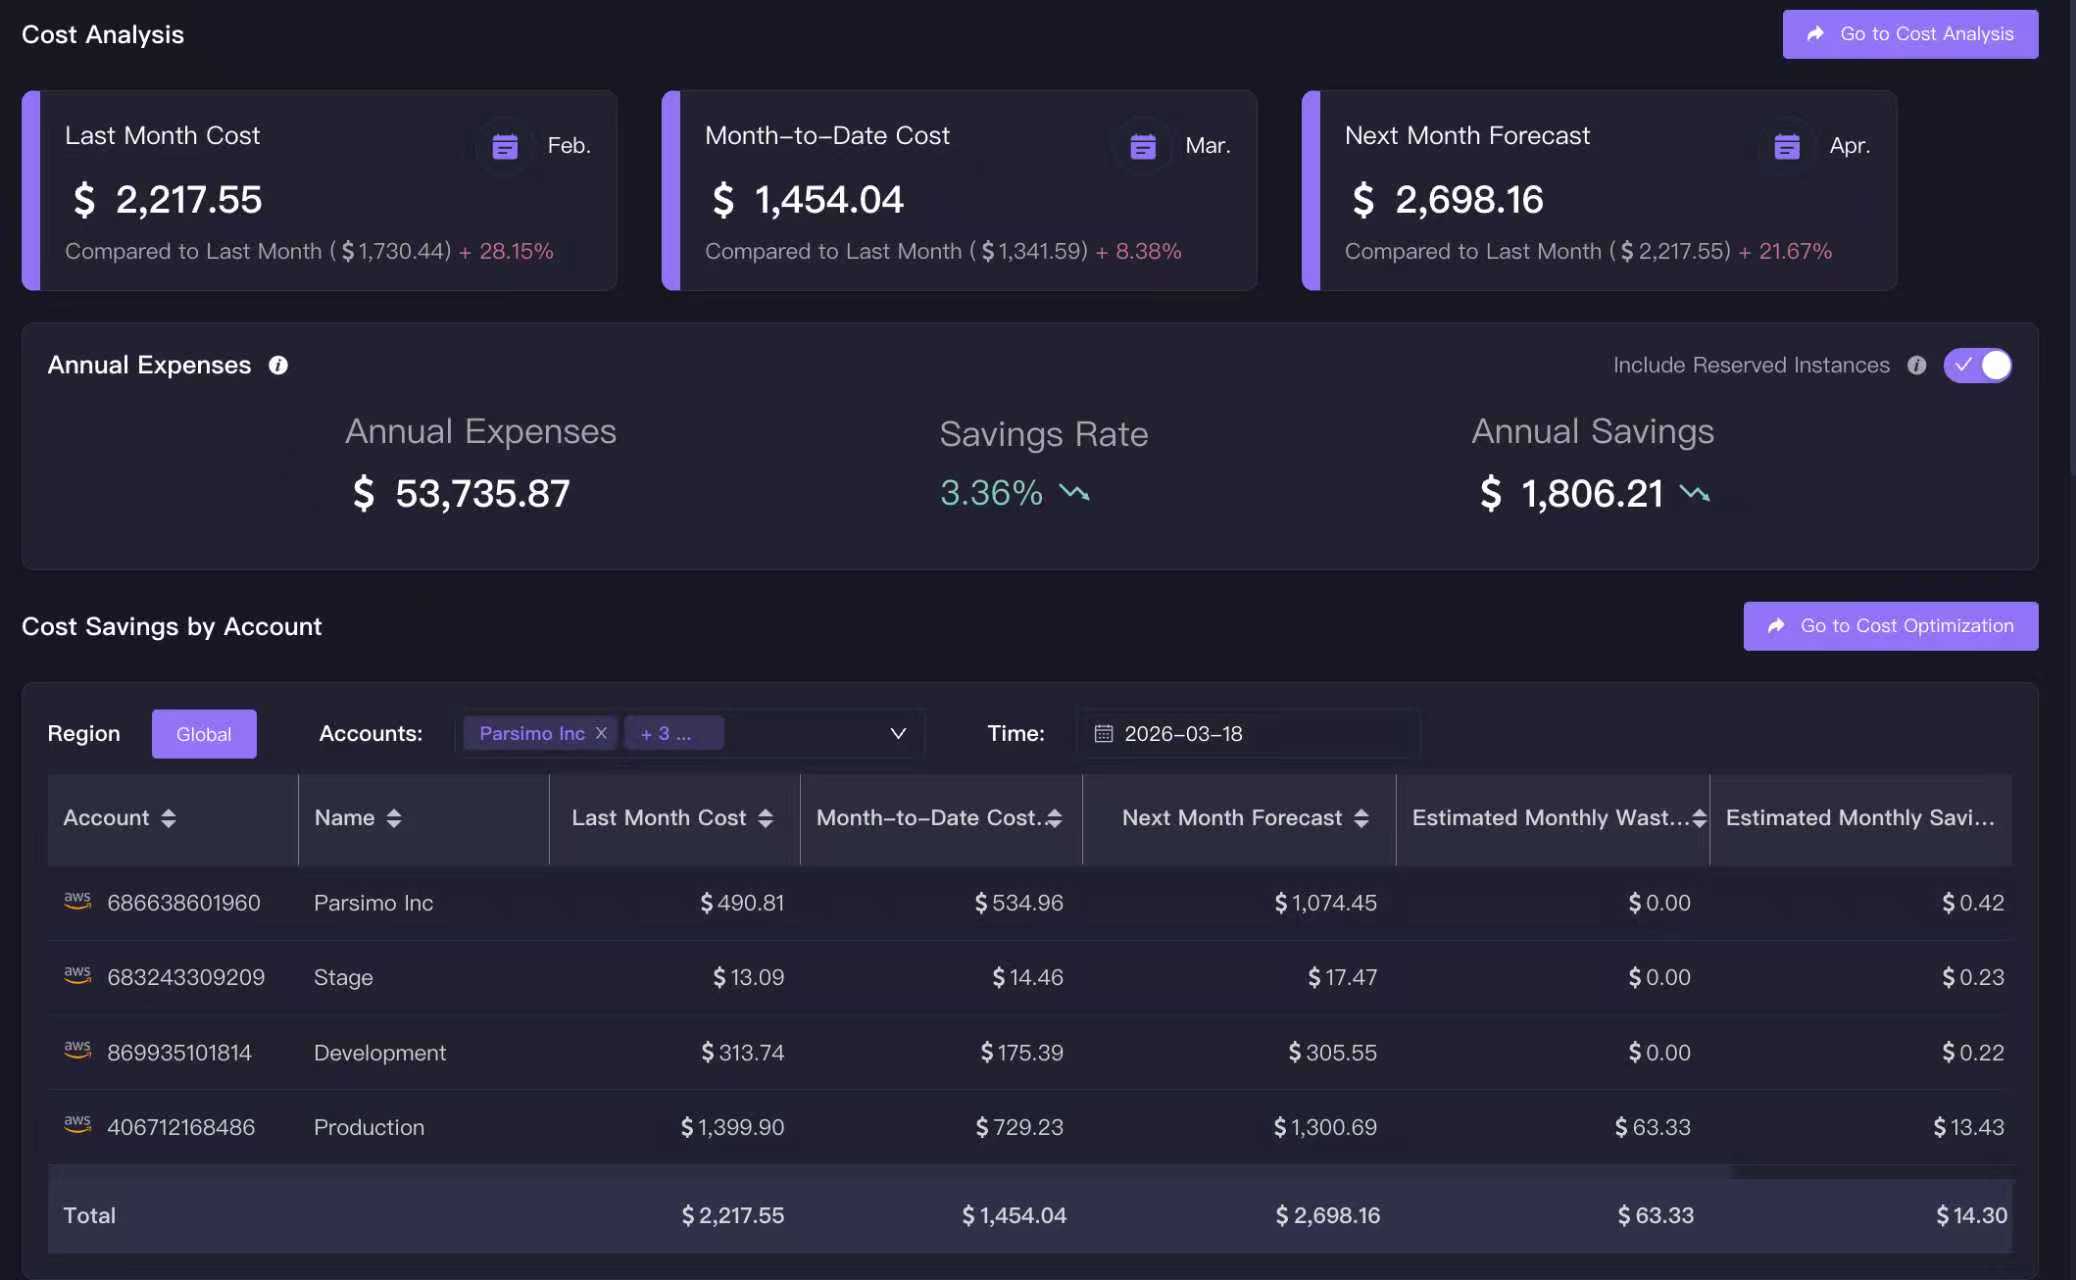Click the calendar icon in the Time field

[x=1103, y=733]
